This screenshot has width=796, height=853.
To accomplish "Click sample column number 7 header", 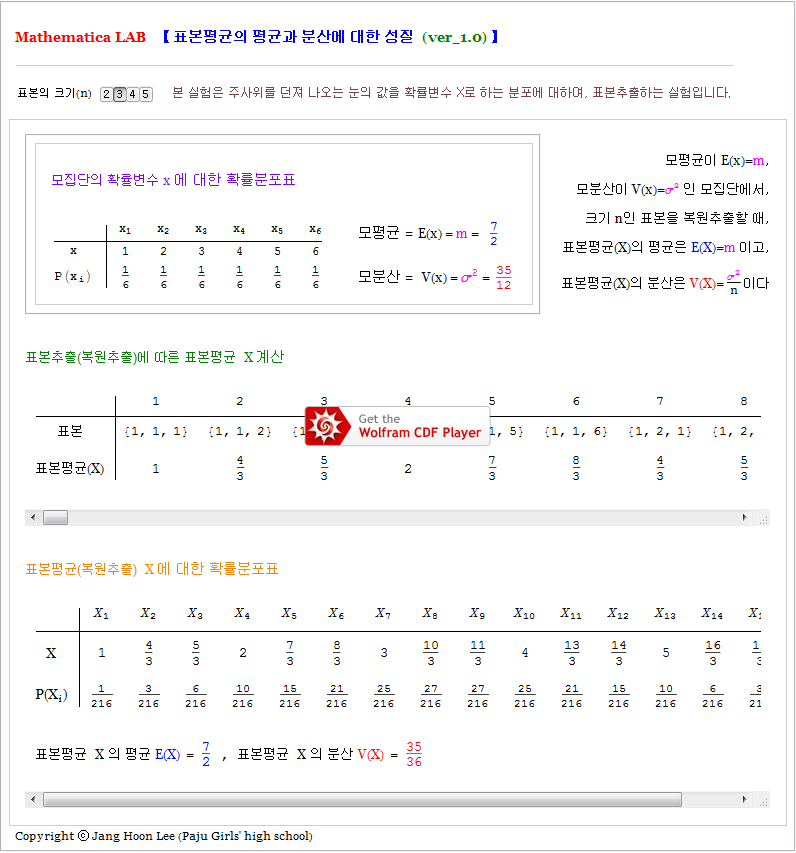I will [x=659, y=401].
